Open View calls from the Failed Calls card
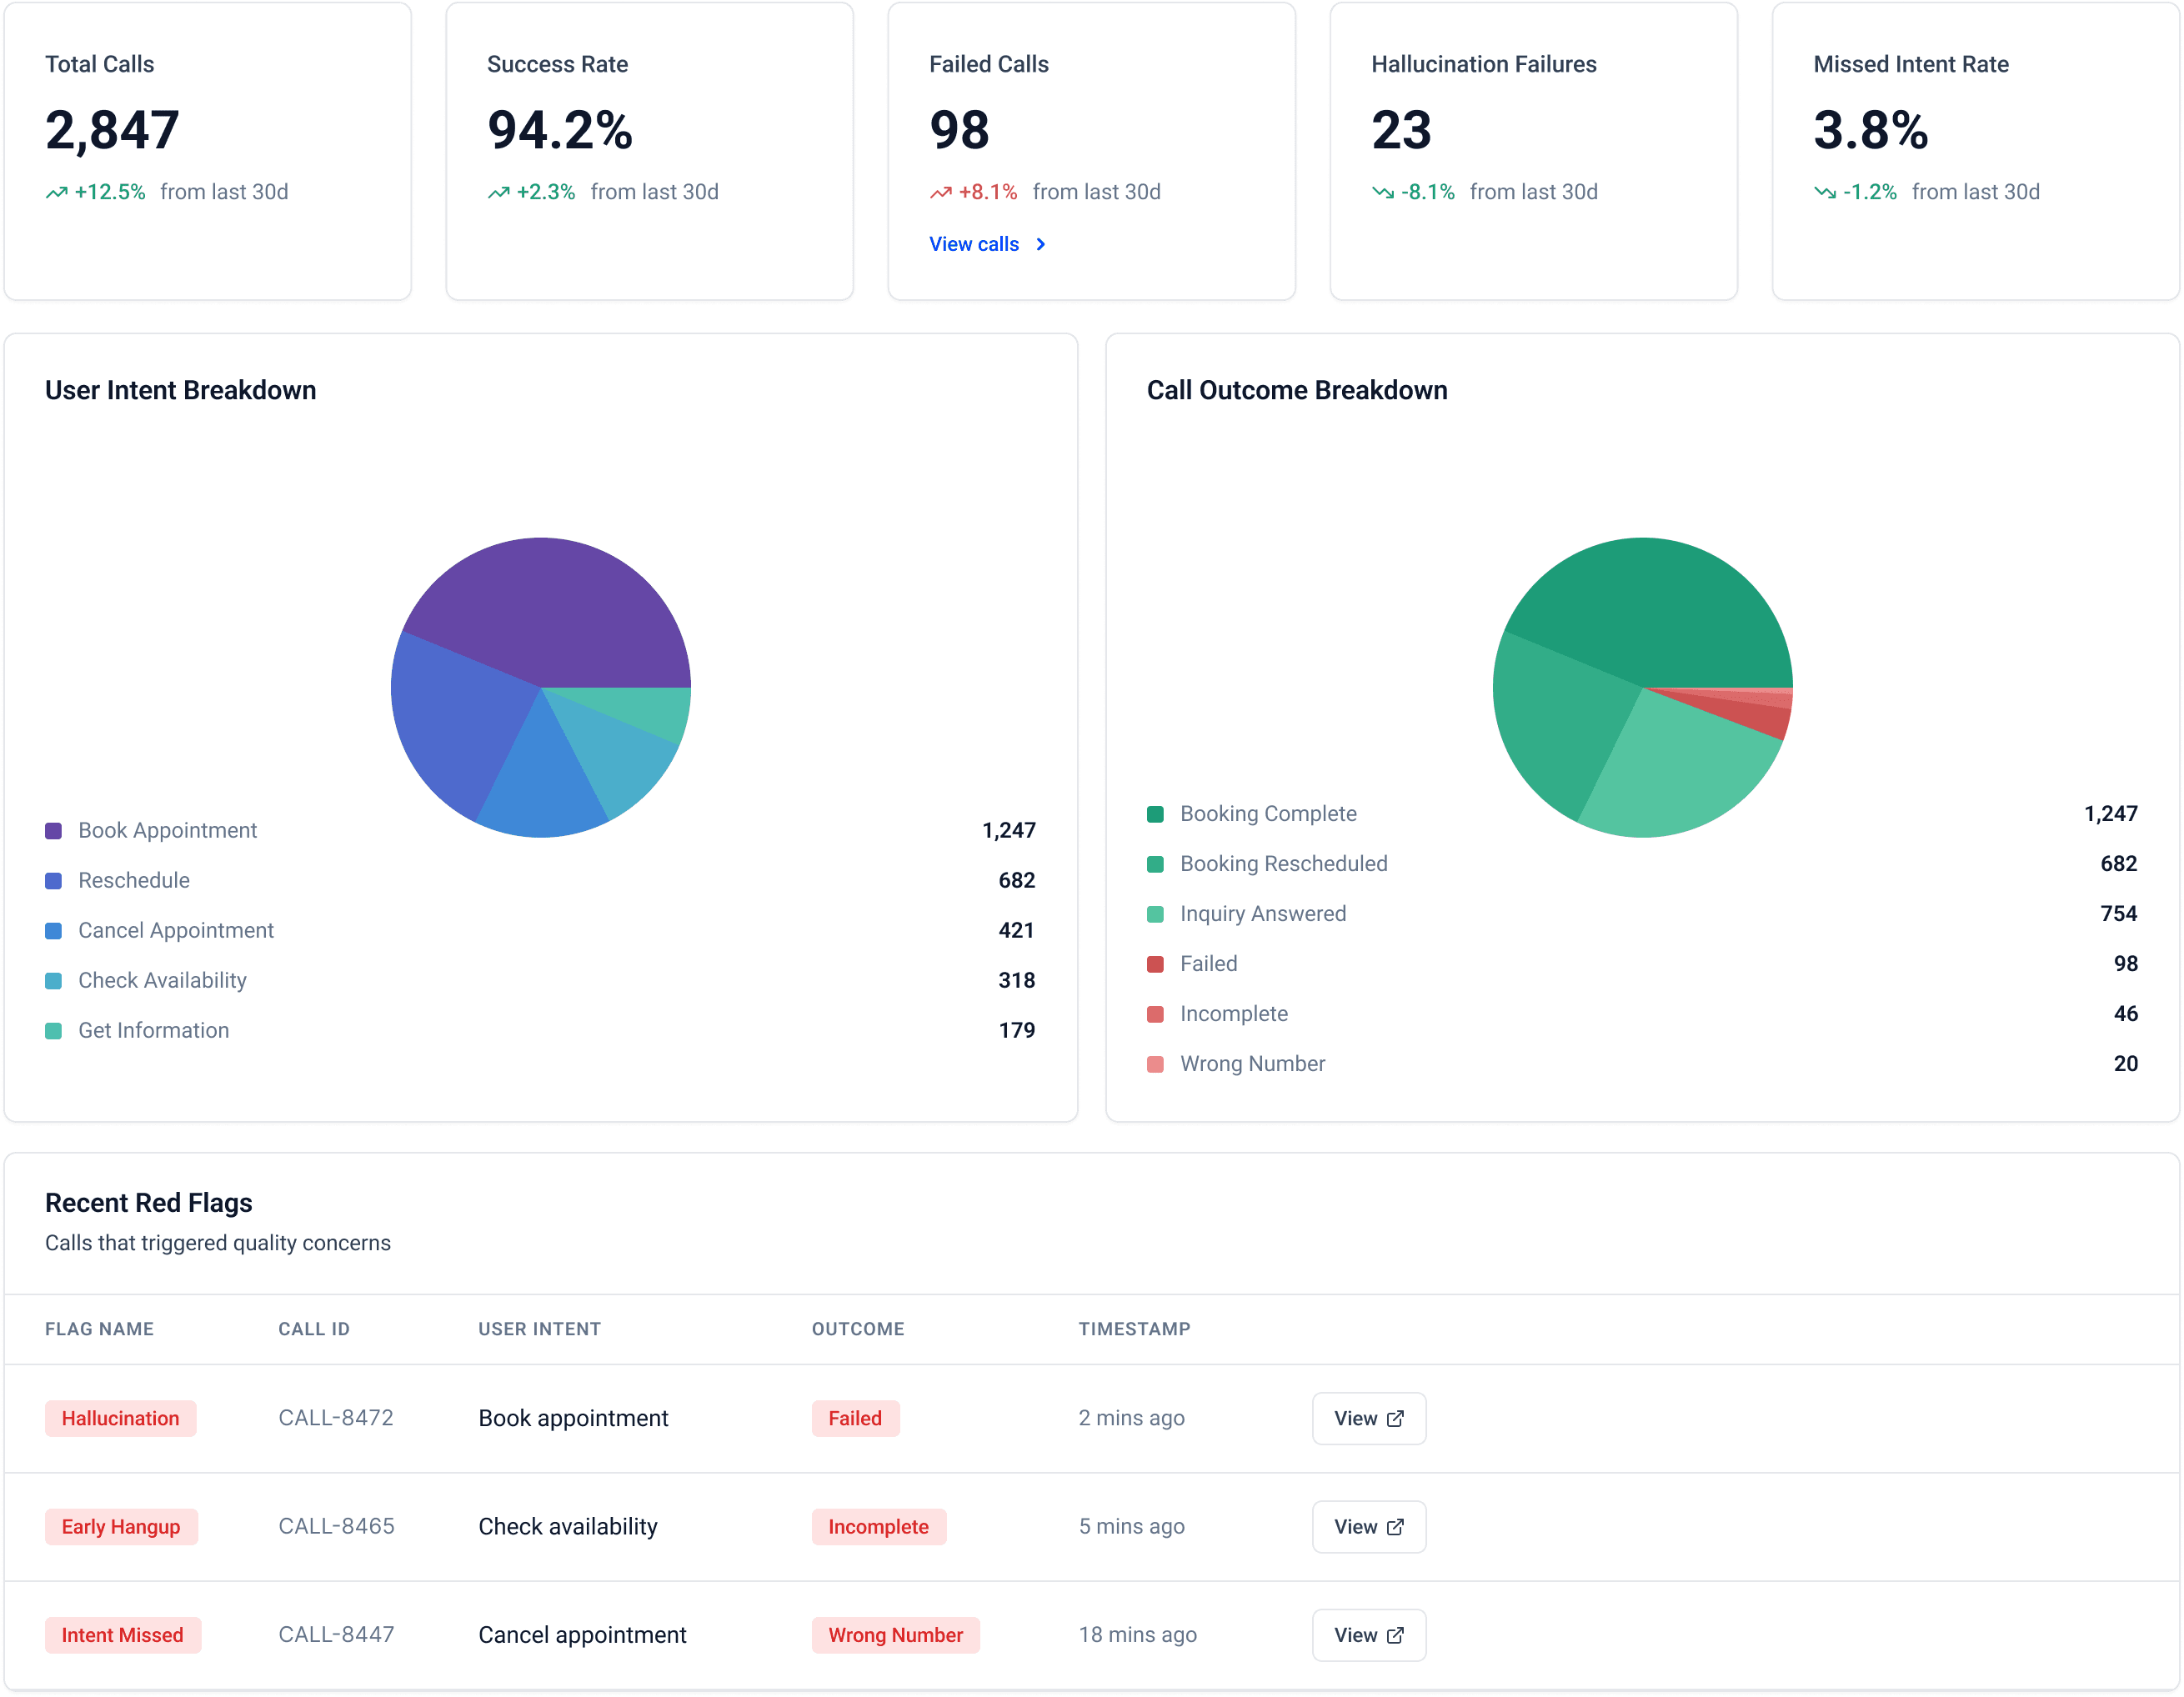Image resolution: width=2184 pixels, height=1697 pixels. click(x=974, y=244)
